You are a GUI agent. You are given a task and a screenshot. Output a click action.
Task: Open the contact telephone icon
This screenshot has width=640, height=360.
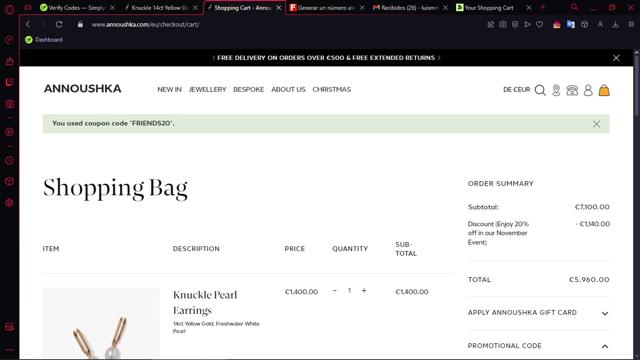pyautogui.click(x=572, y=90)
